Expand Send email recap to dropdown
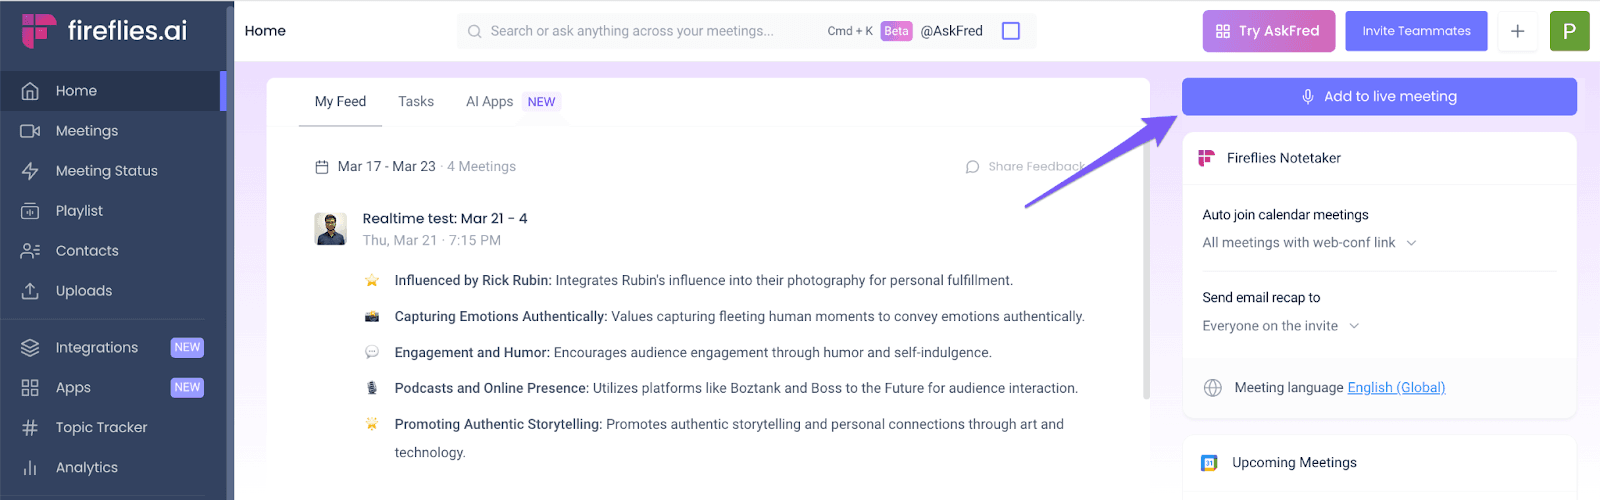 (1281, 326)
